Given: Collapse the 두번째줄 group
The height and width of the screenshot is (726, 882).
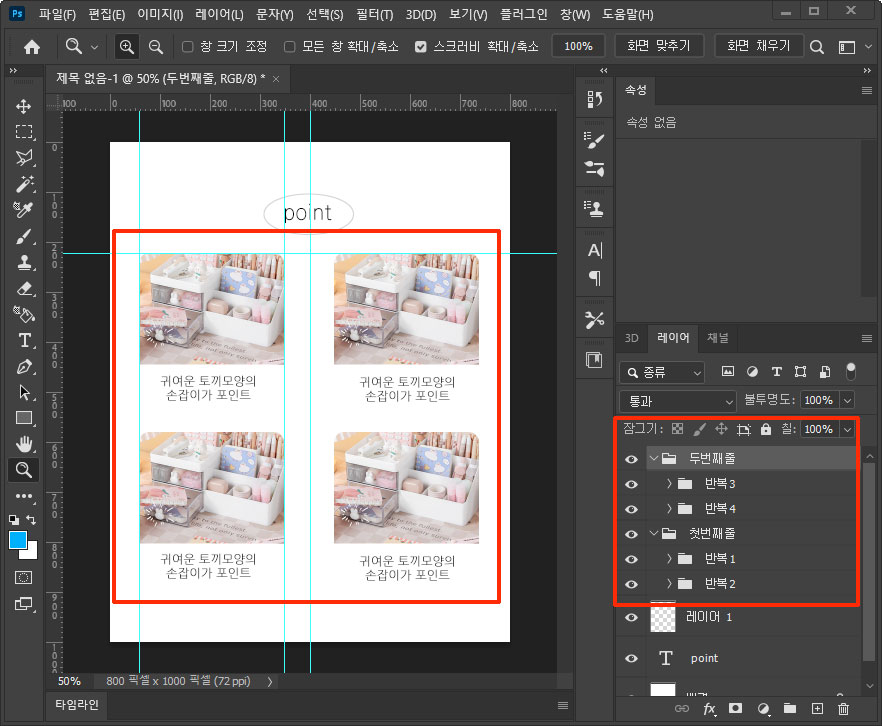Looking at the screenshot, I should pyautogui.click(x=654, y=458).
